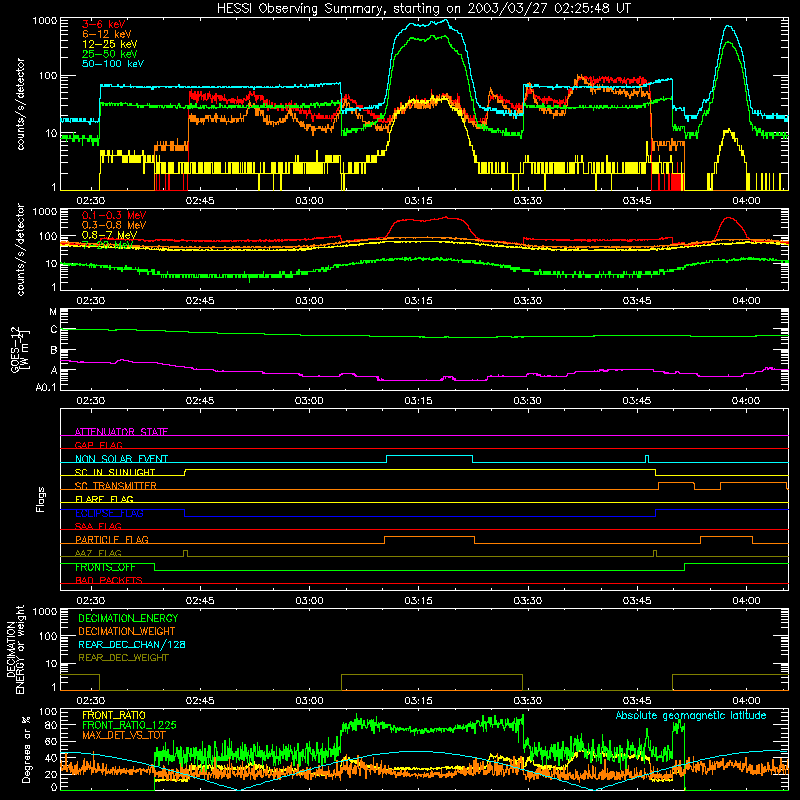This screenshot has width=800, height=800.
Task: Select the MAX_DET_VS_TOT legend label
Action: pyautogui.click(x=124, y=735)
